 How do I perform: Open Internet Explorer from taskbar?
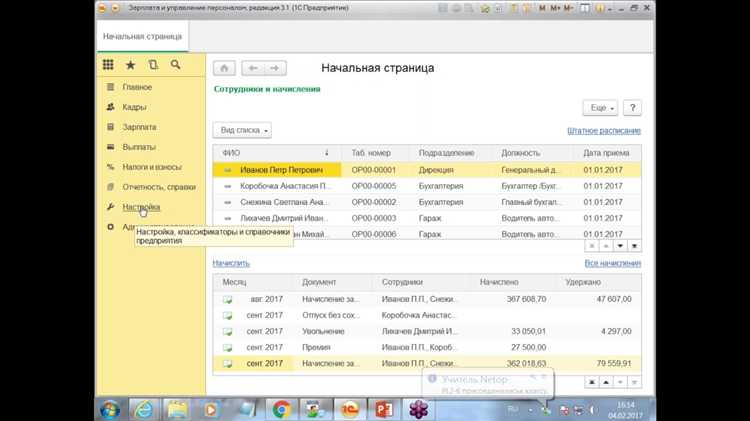pyautogui.click(x=143, y=410)
